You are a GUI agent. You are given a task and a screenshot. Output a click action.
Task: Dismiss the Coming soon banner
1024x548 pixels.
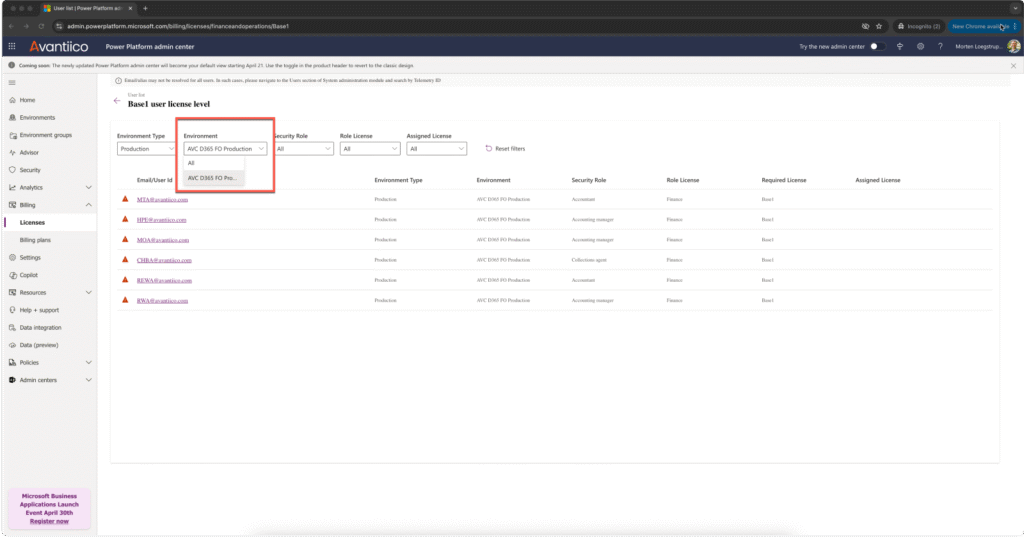(x=1014, y=66)
